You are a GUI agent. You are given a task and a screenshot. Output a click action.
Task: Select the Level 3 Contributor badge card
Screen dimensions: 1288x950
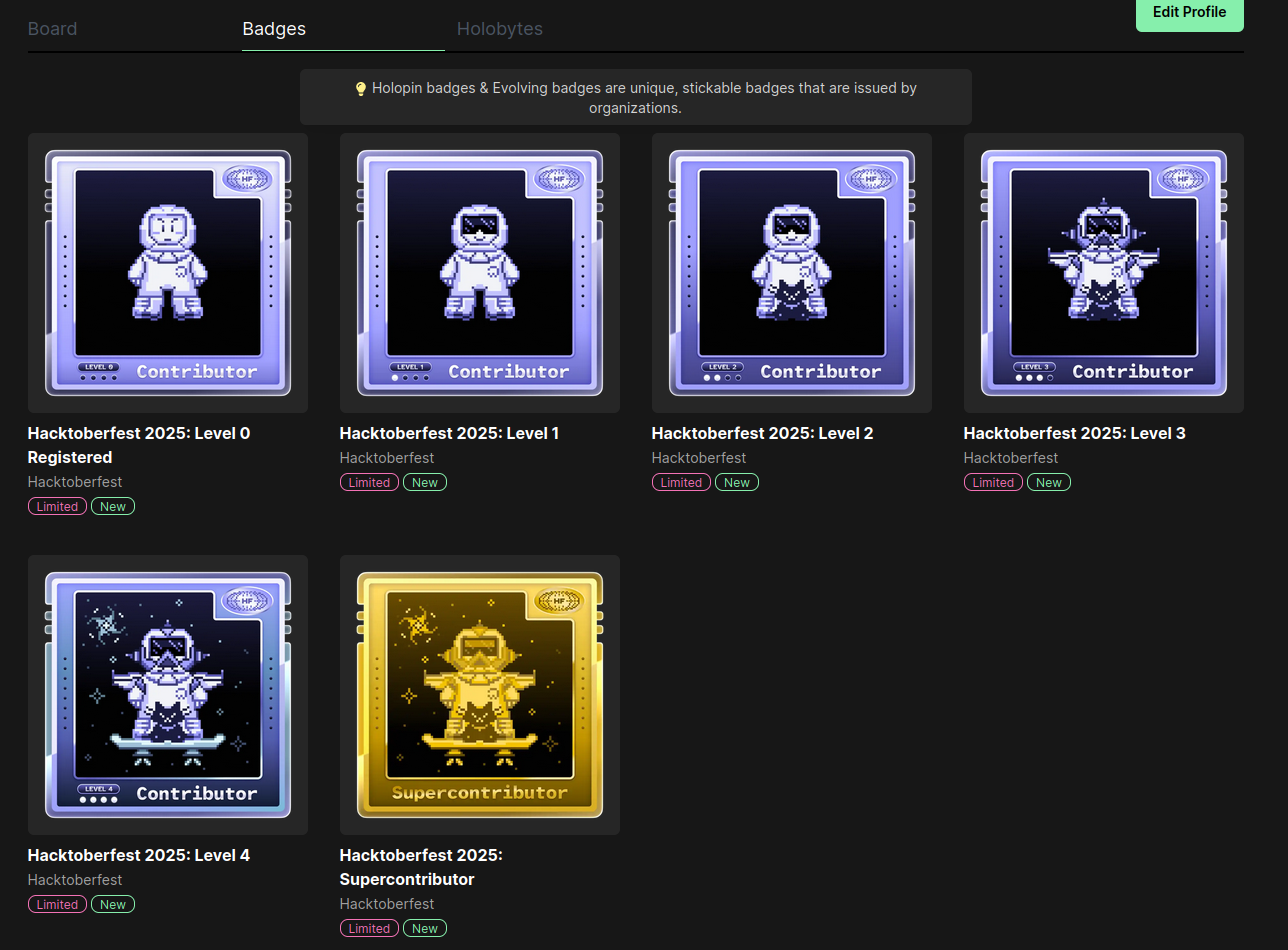coord(1104,273)
